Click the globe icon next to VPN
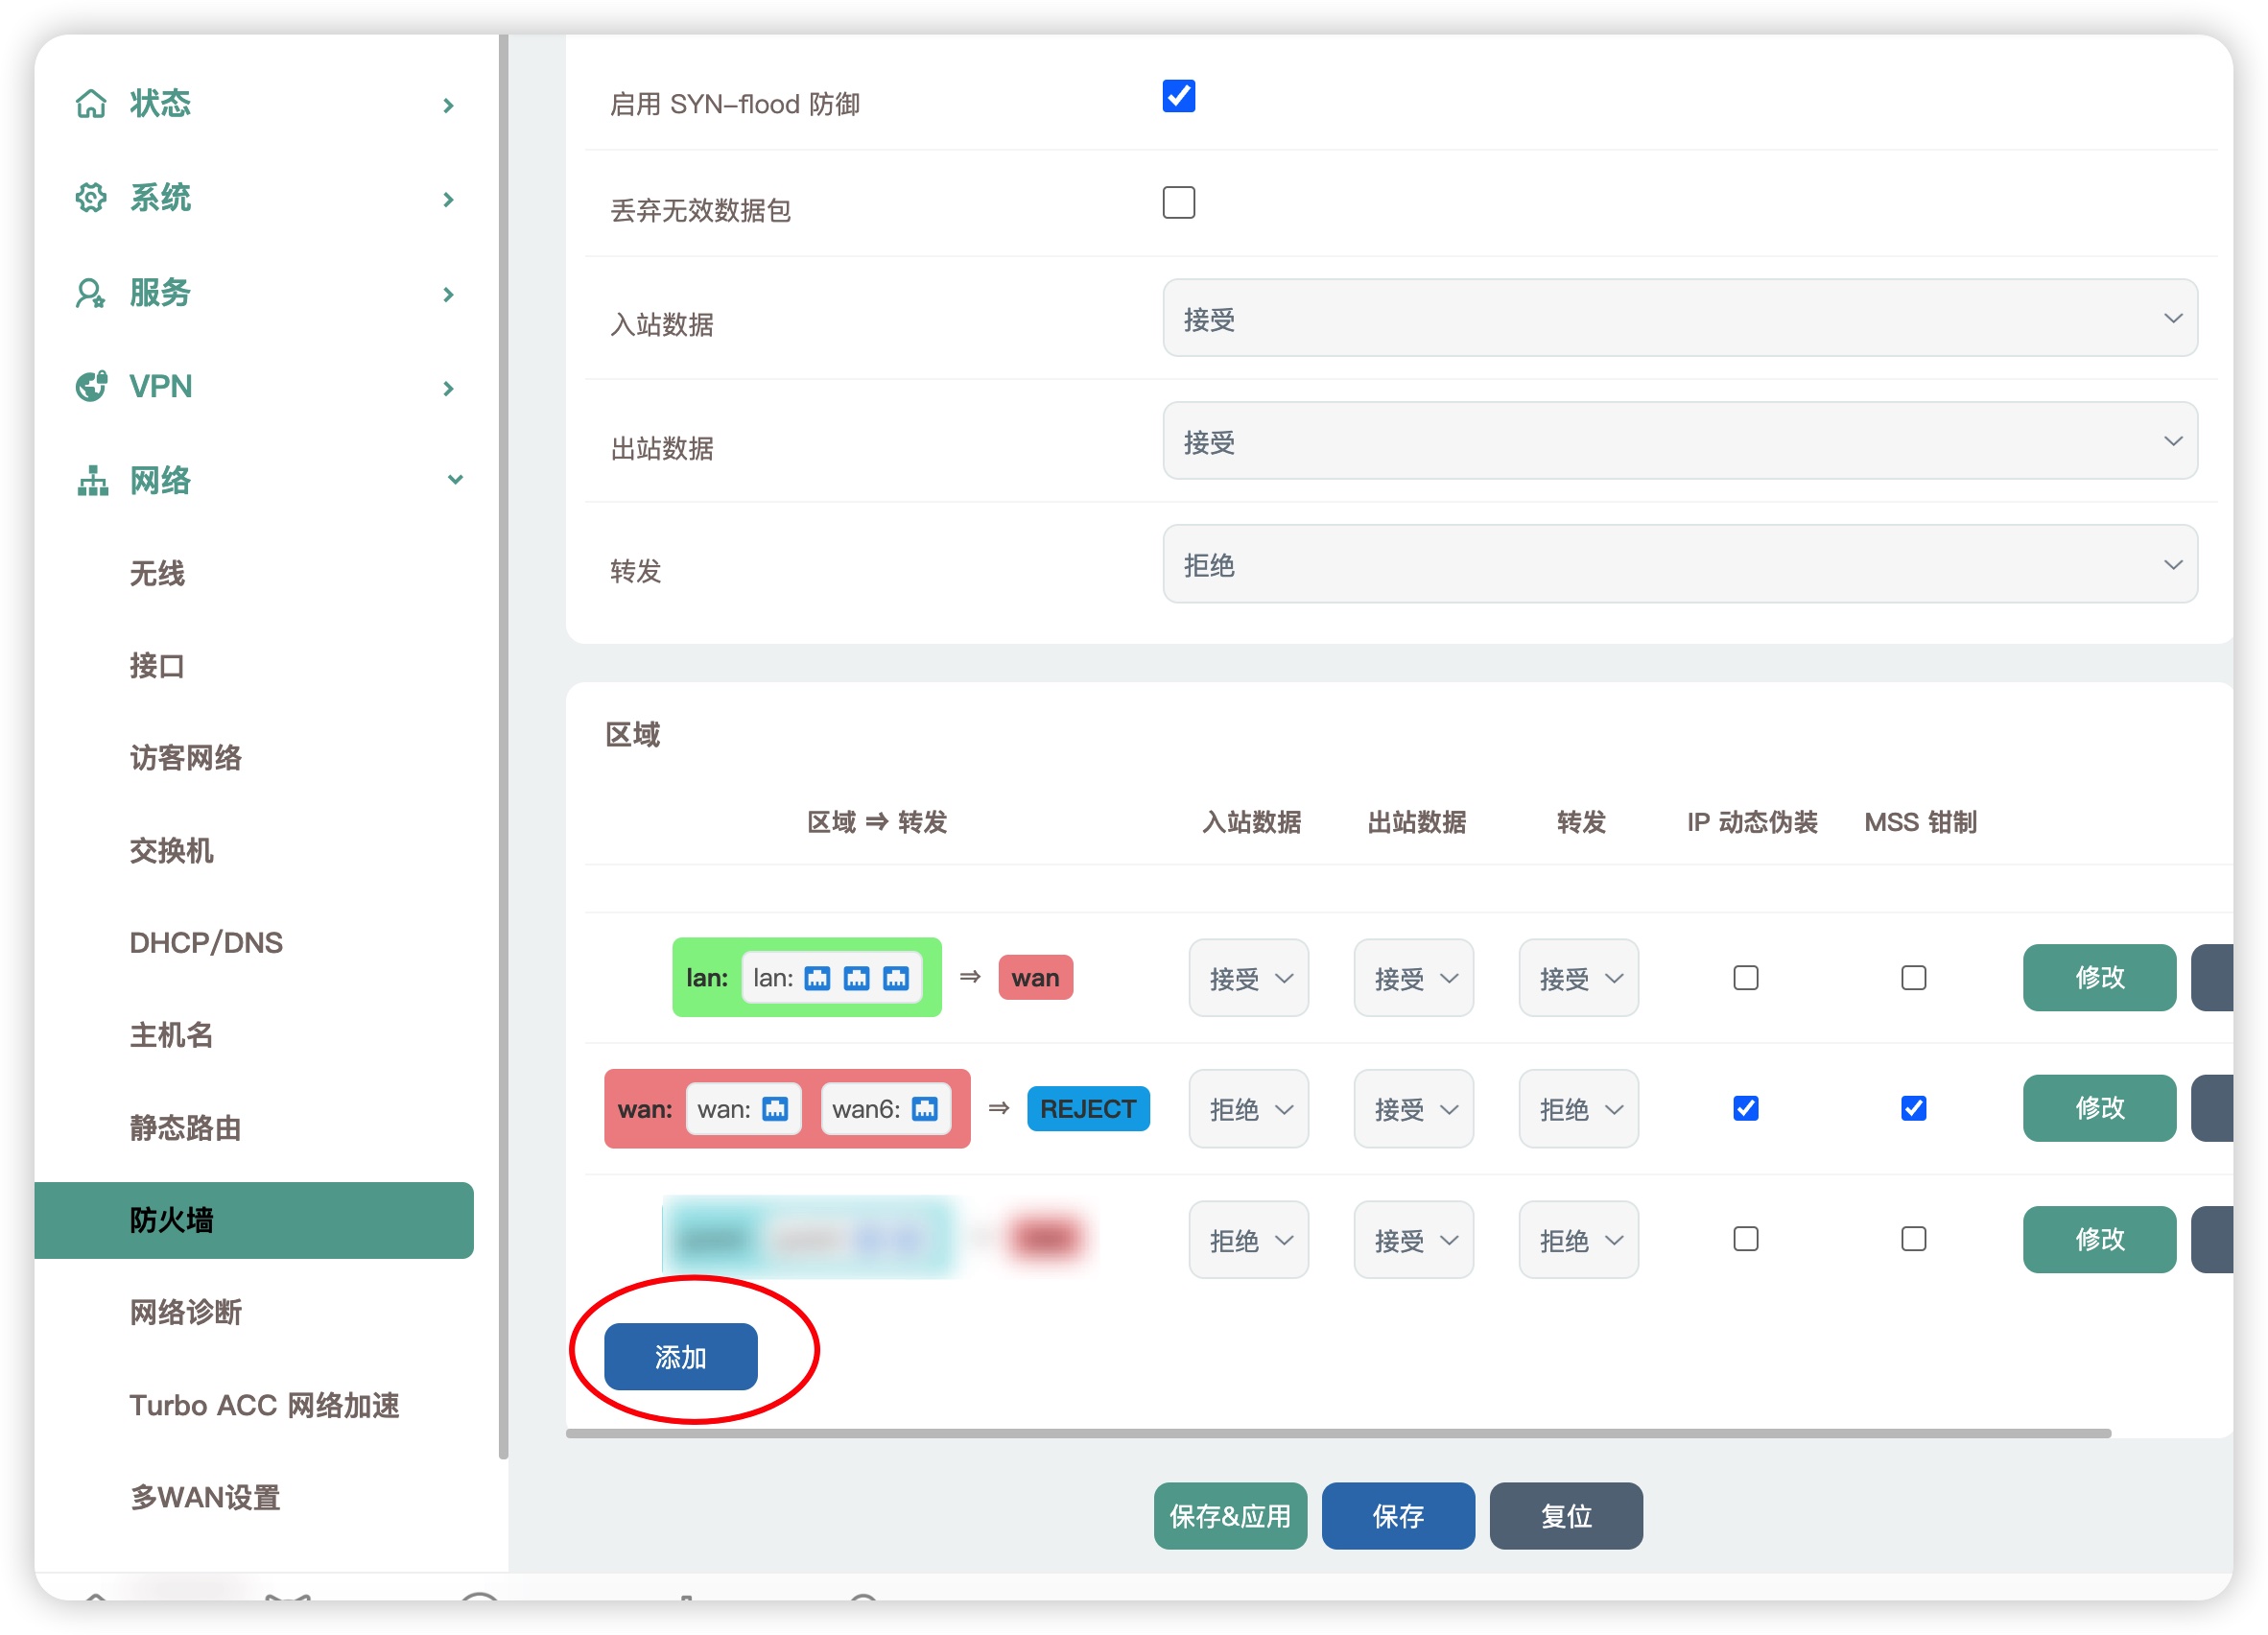This screenshot has width=2268, height=1635. click(x=91, y=387)
